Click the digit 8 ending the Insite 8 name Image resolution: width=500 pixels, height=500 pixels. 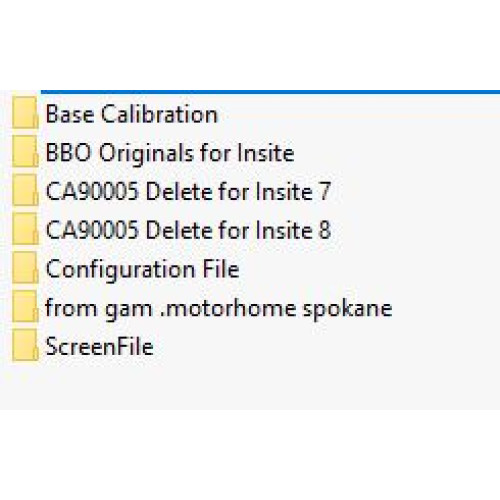(324, 230)
